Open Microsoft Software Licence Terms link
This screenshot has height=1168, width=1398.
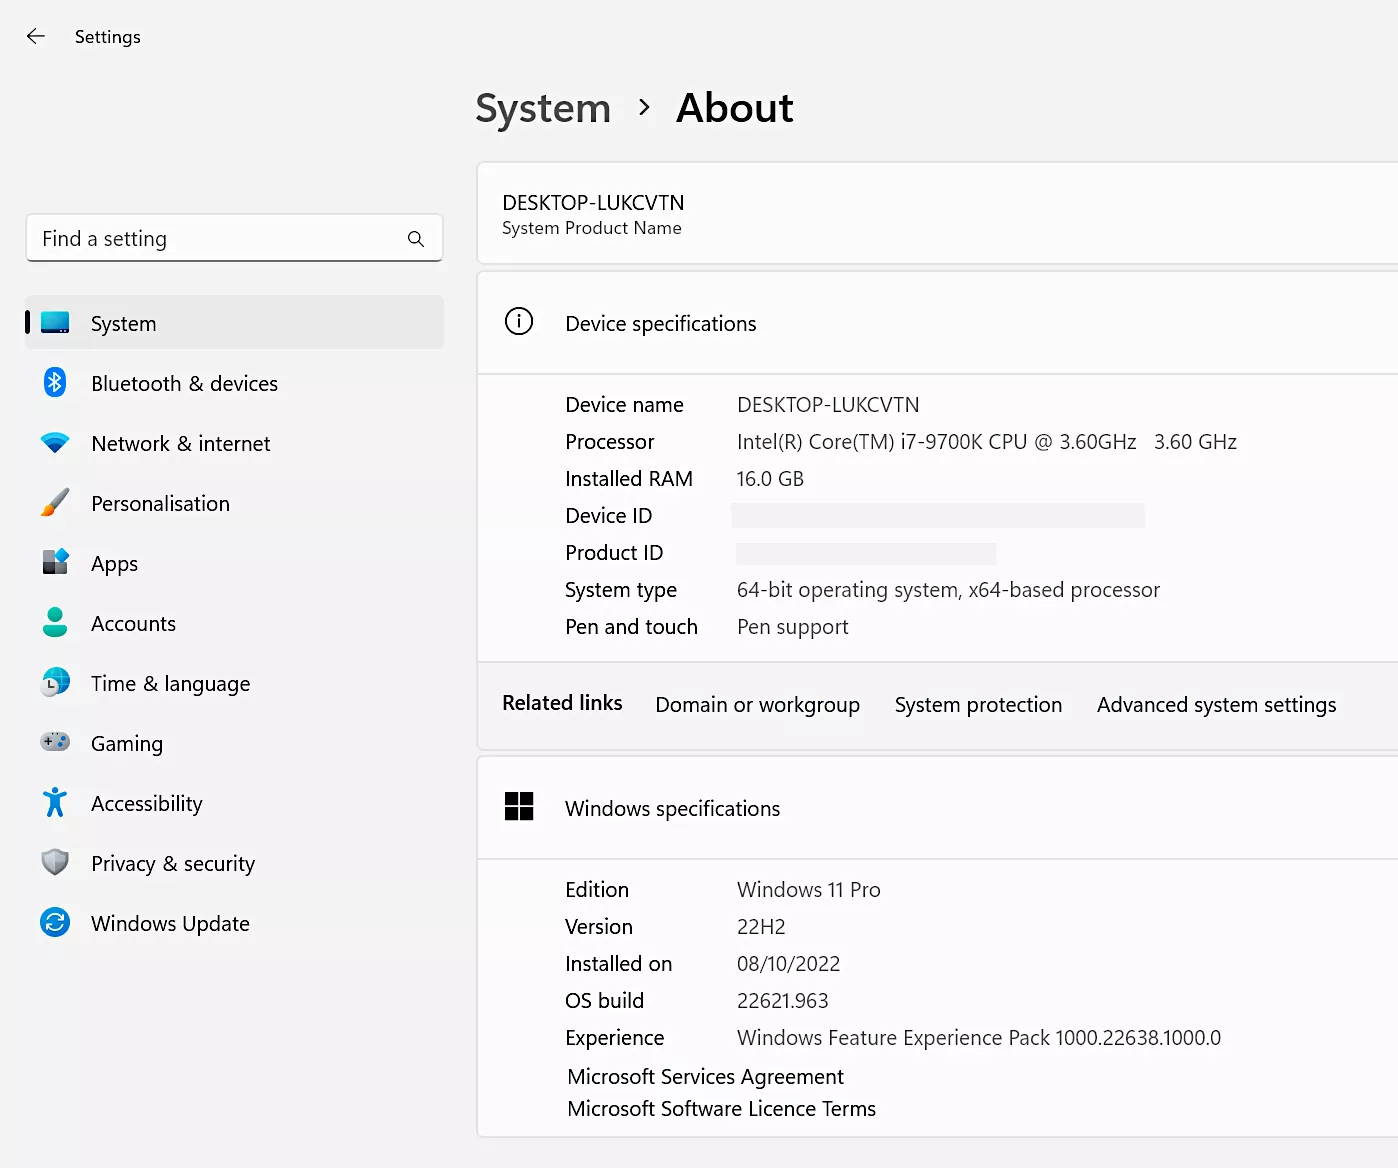point(722,1109)
